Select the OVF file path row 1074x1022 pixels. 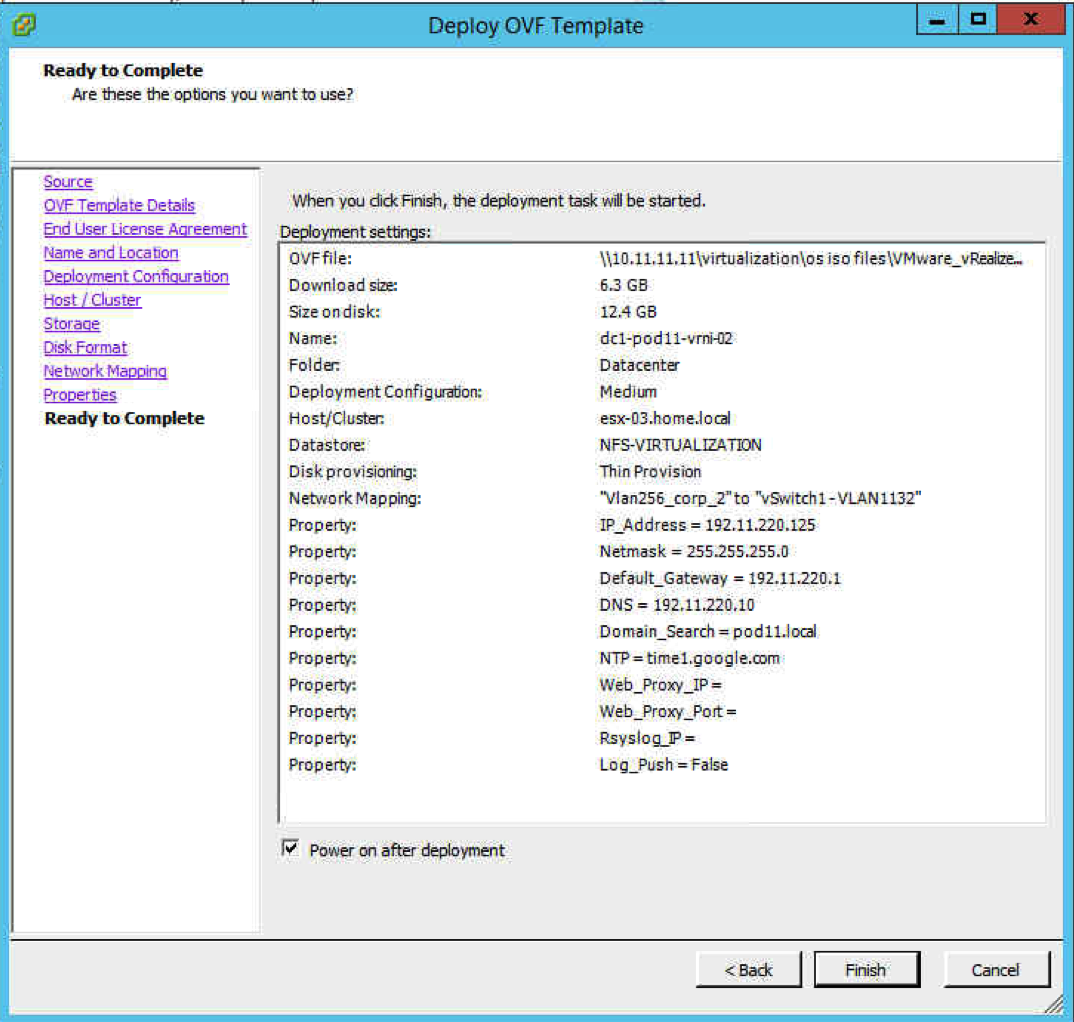coord(660,259)
